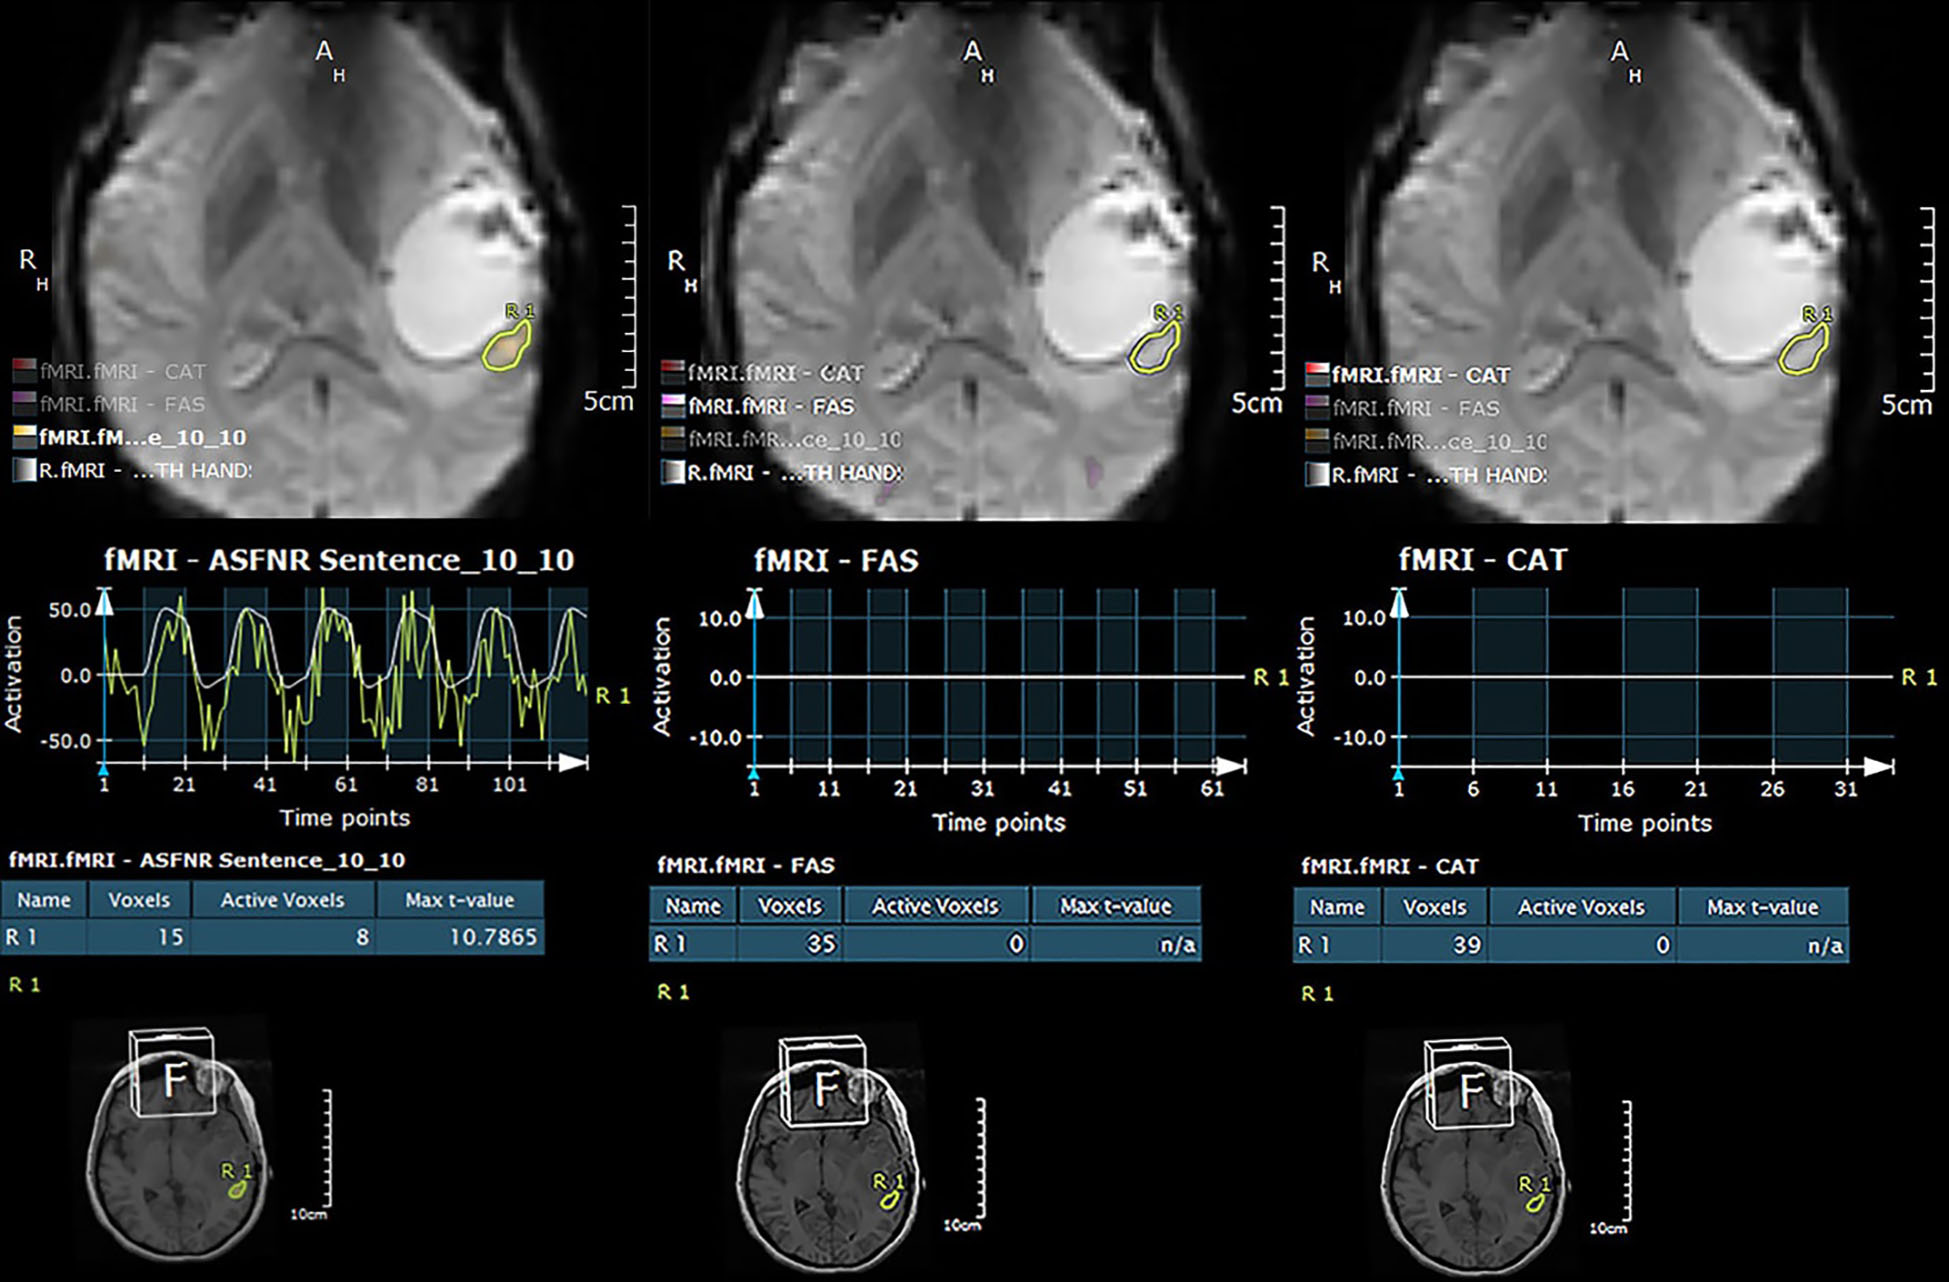The image size is (1949, 1282).
Task: Click the R 1 ROI marker on the right thumbnail brain
Action: pos(1533,1203)
